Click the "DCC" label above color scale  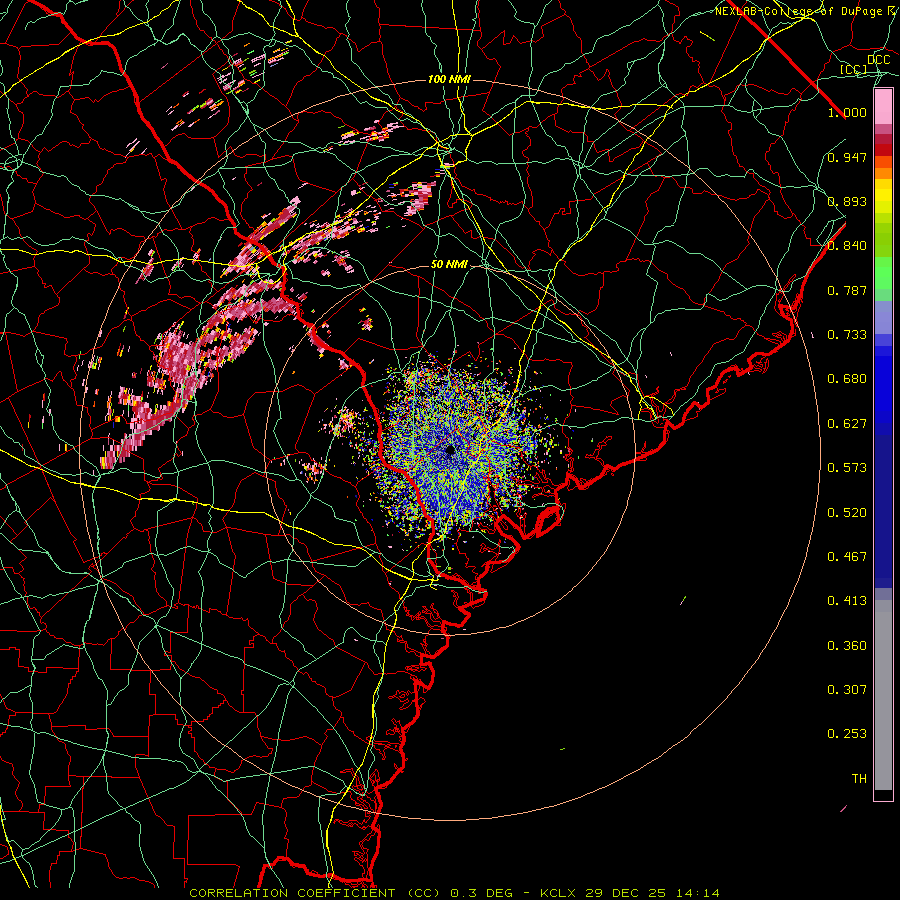(x=879, y=60)
